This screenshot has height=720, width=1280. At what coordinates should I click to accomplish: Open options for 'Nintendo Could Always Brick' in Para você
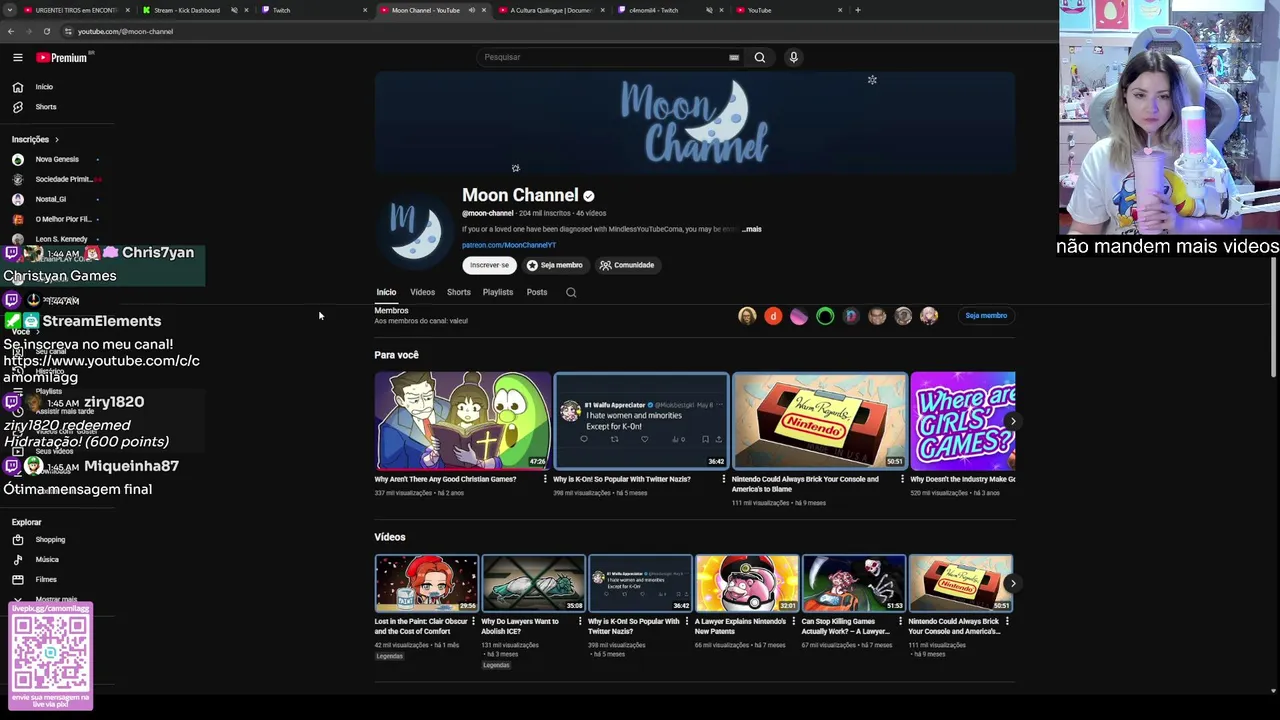tap(902, 479)
